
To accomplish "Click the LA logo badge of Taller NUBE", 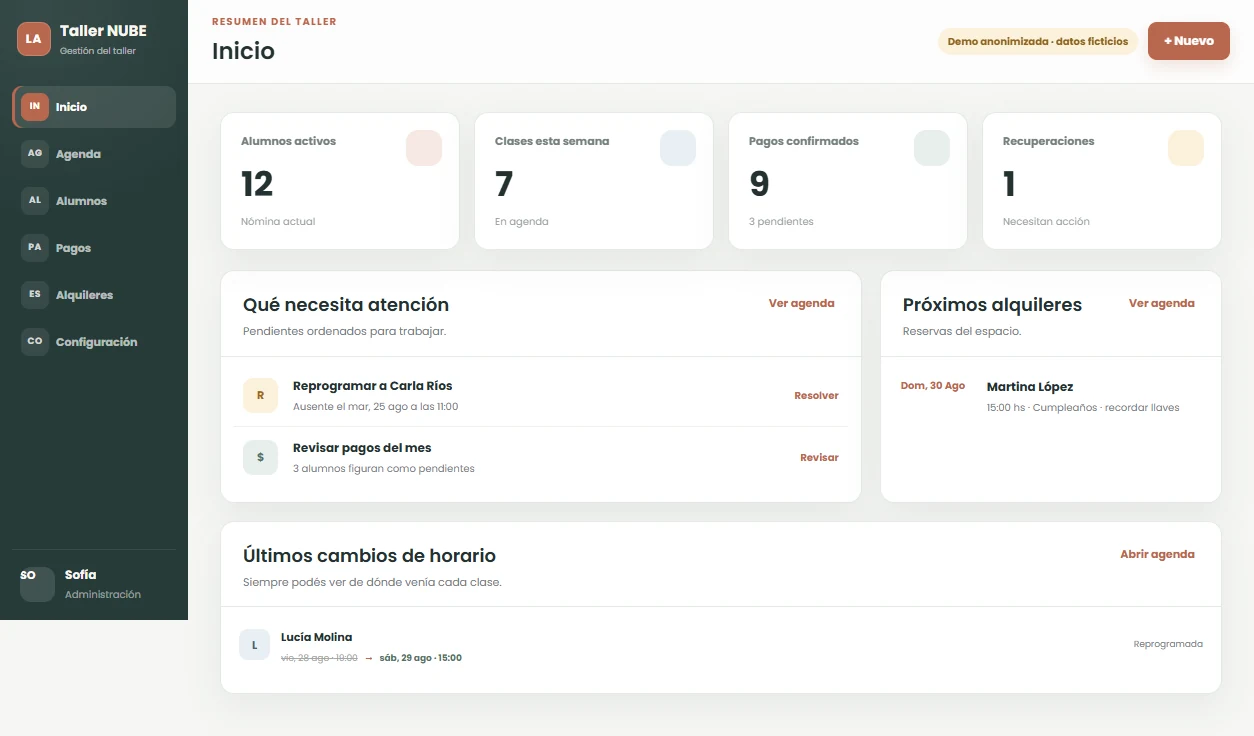I will (34, 39).
